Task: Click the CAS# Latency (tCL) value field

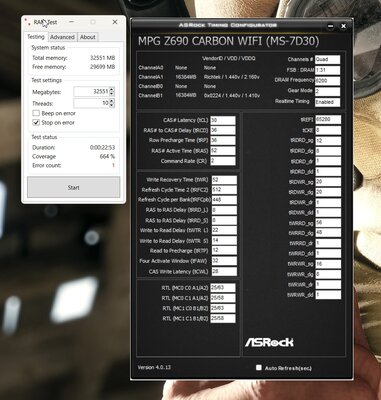Action: pos(223,120)
